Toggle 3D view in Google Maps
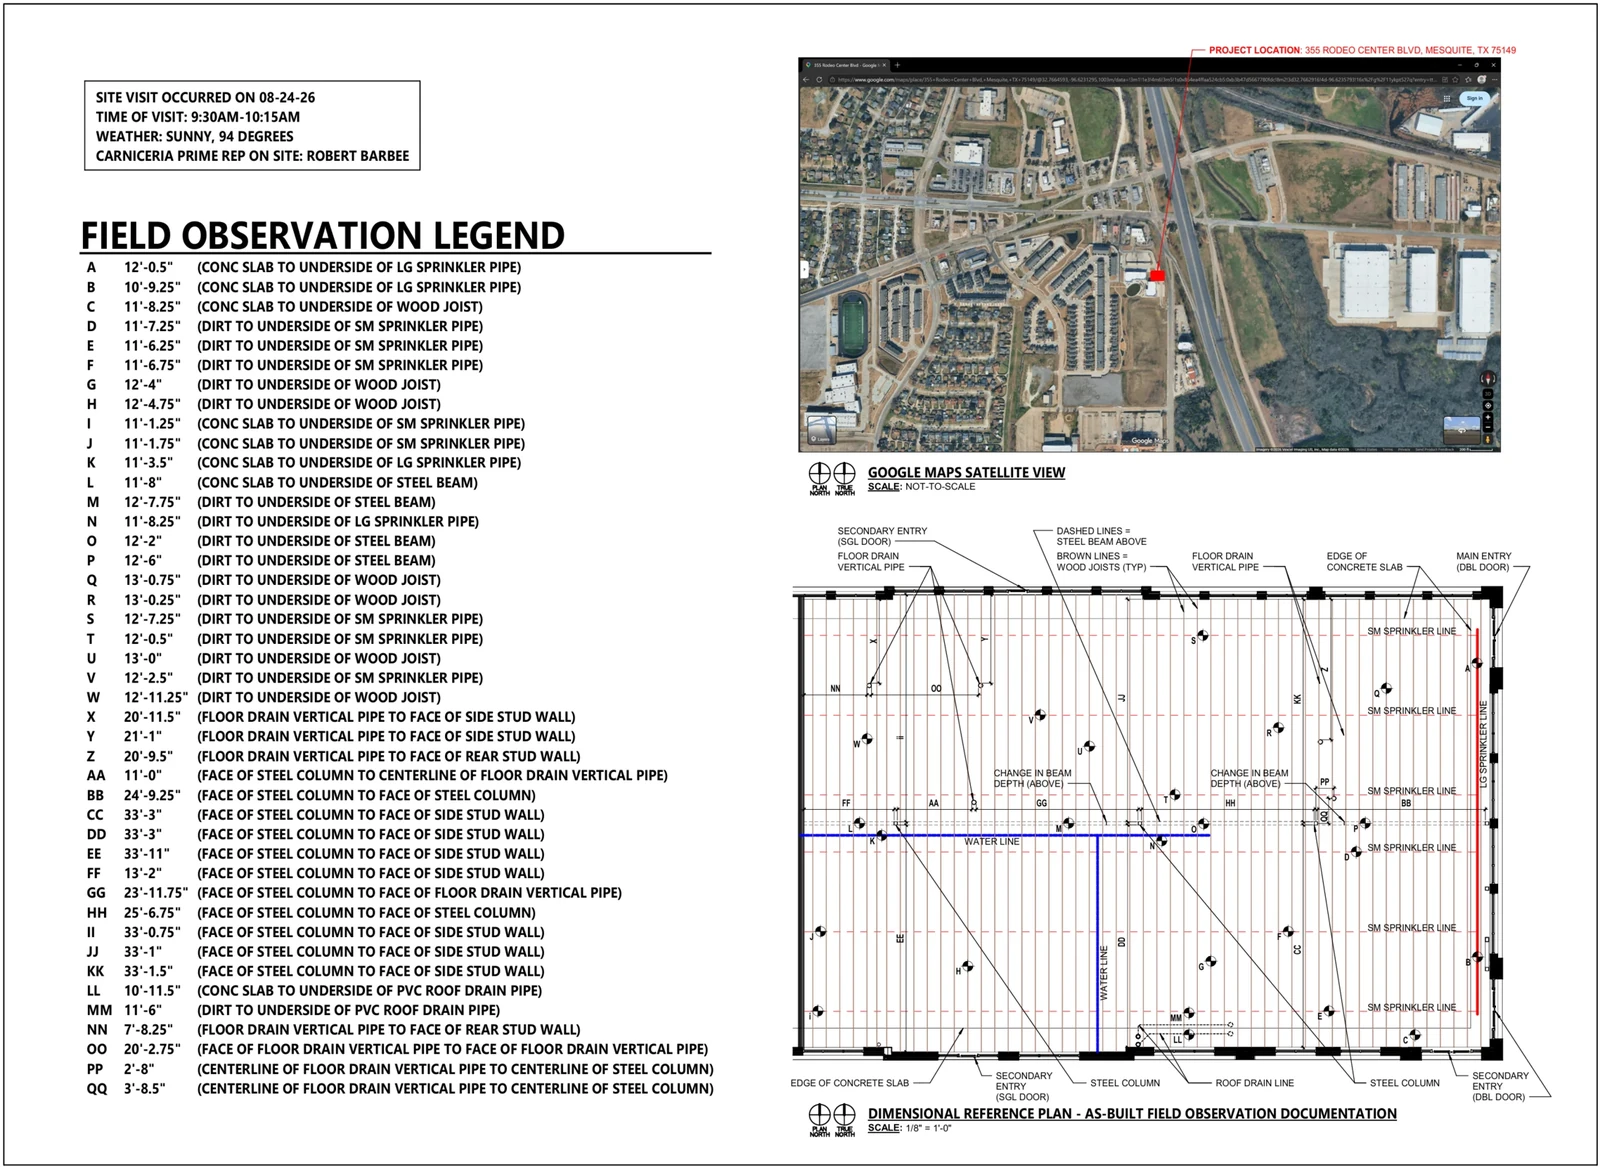The height and width of the screenshot is (1167, 1600). click(1488, 394)
